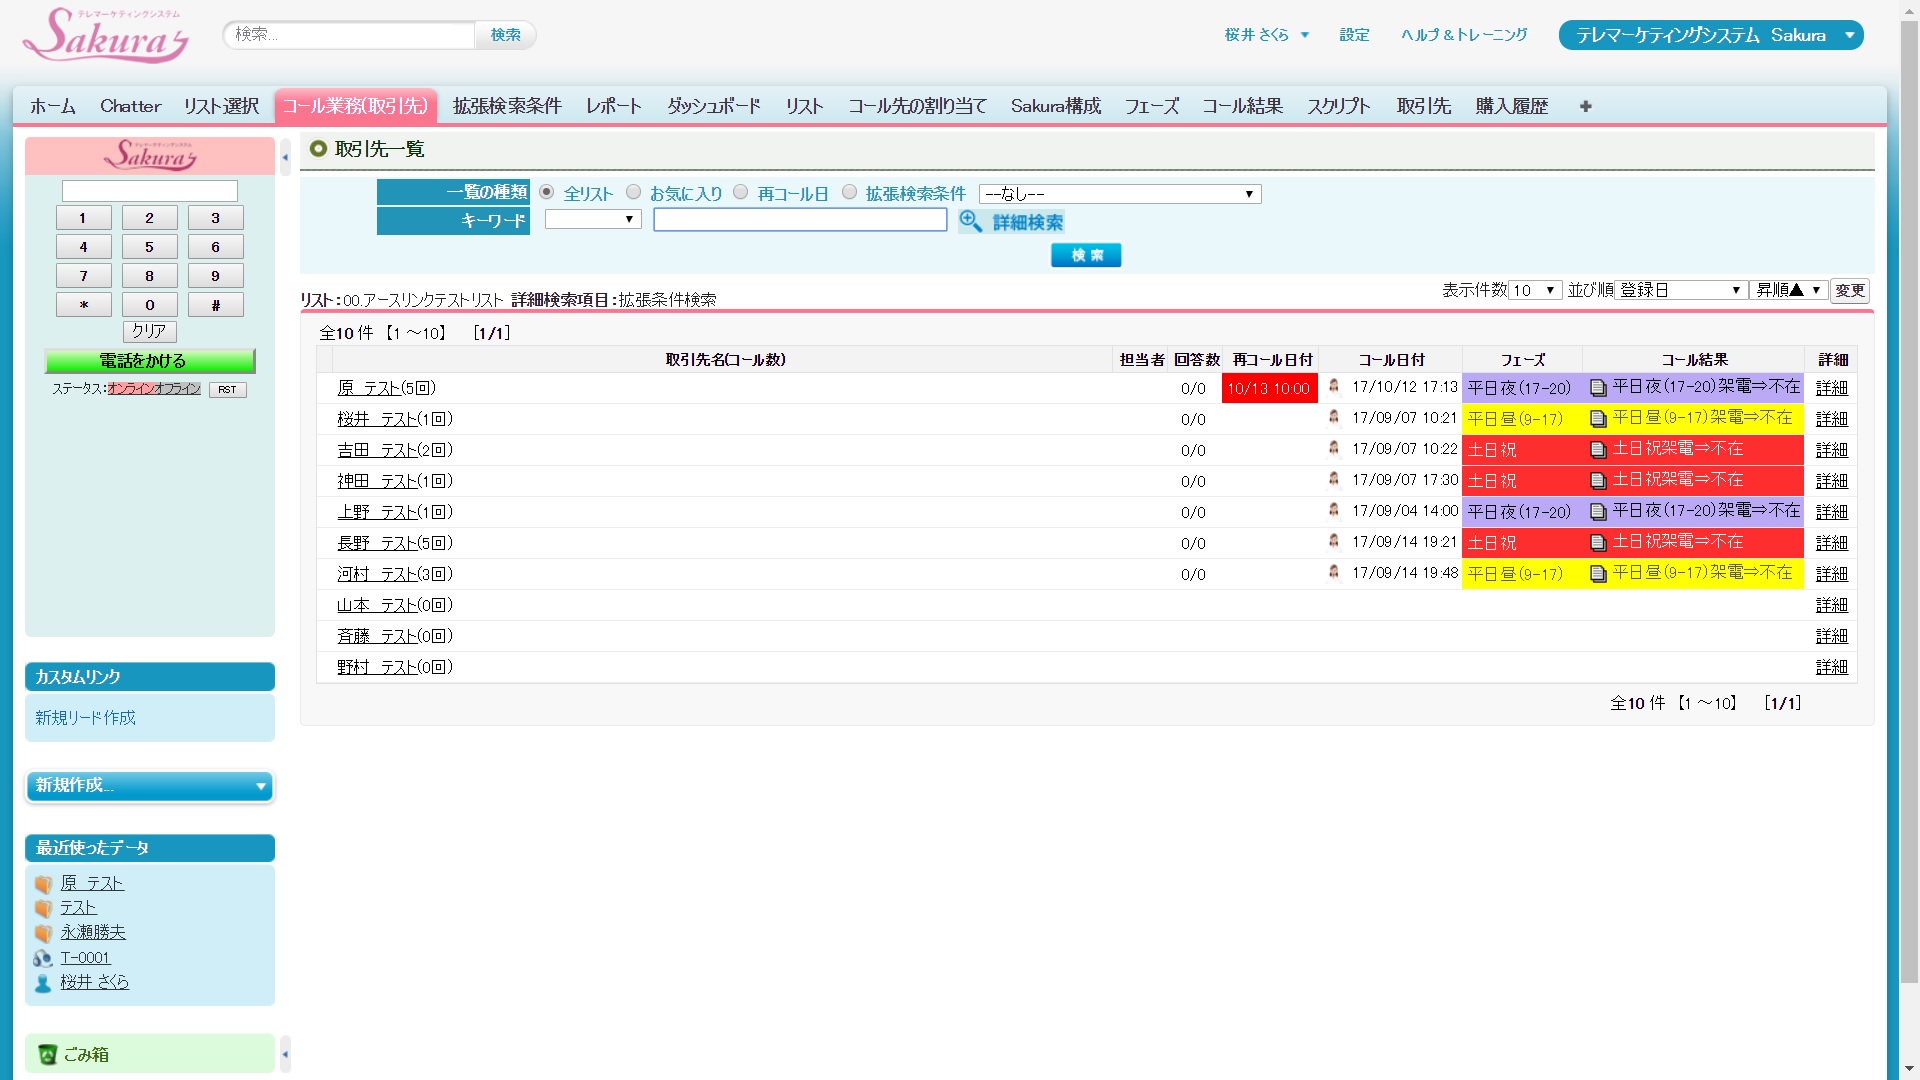Screen dimensions: 1920x1080
Task: Open the コール結果 tab
Action: pyautogui.click(x=1241, y=106)
